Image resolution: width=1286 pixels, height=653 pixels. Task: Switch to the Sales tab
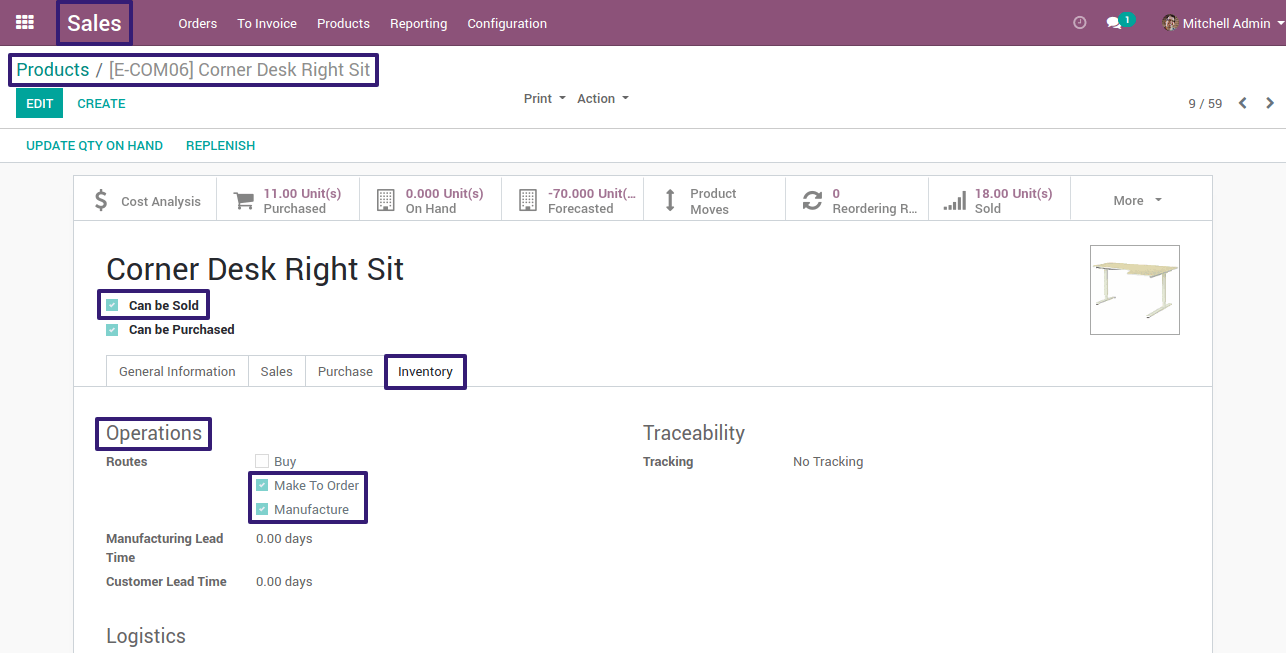pyautogui.click(x=277, y=371)
